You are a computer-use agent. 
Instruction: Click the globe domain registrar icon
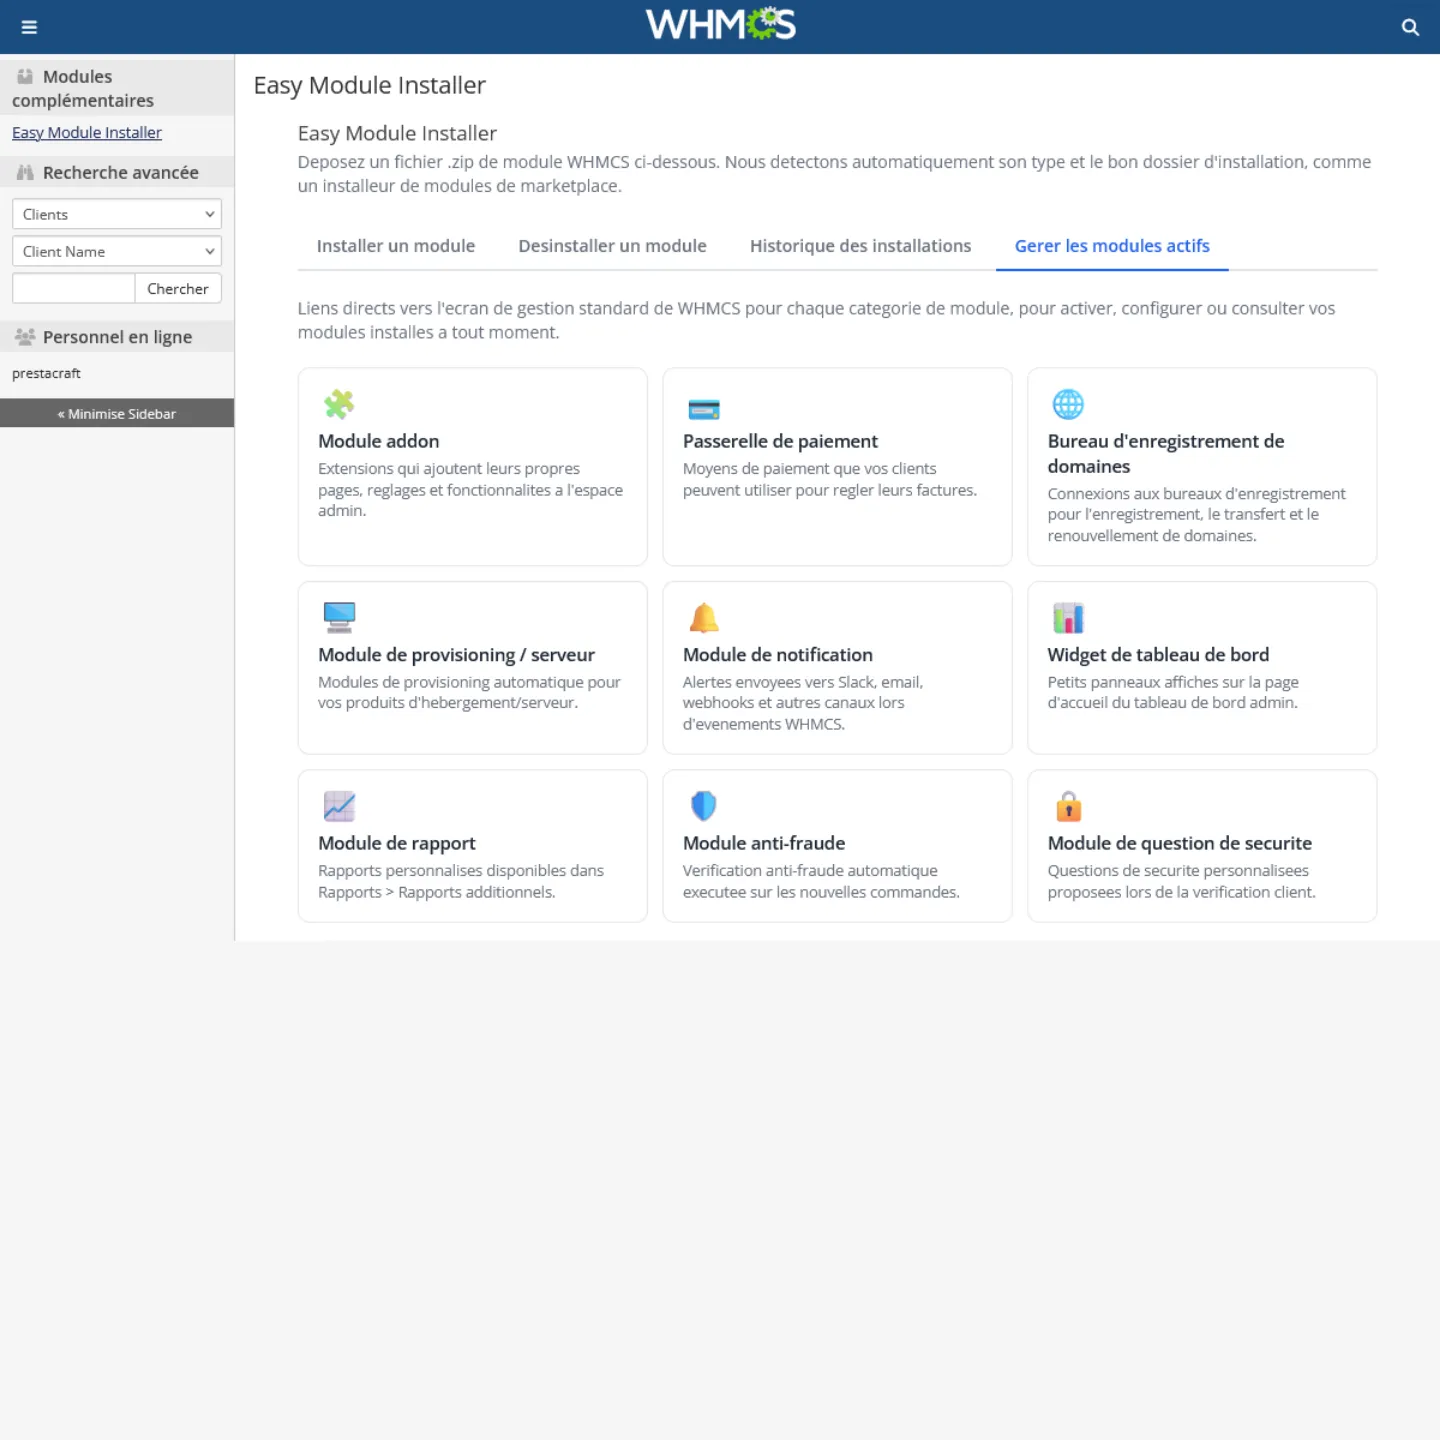coord(1068,404)
